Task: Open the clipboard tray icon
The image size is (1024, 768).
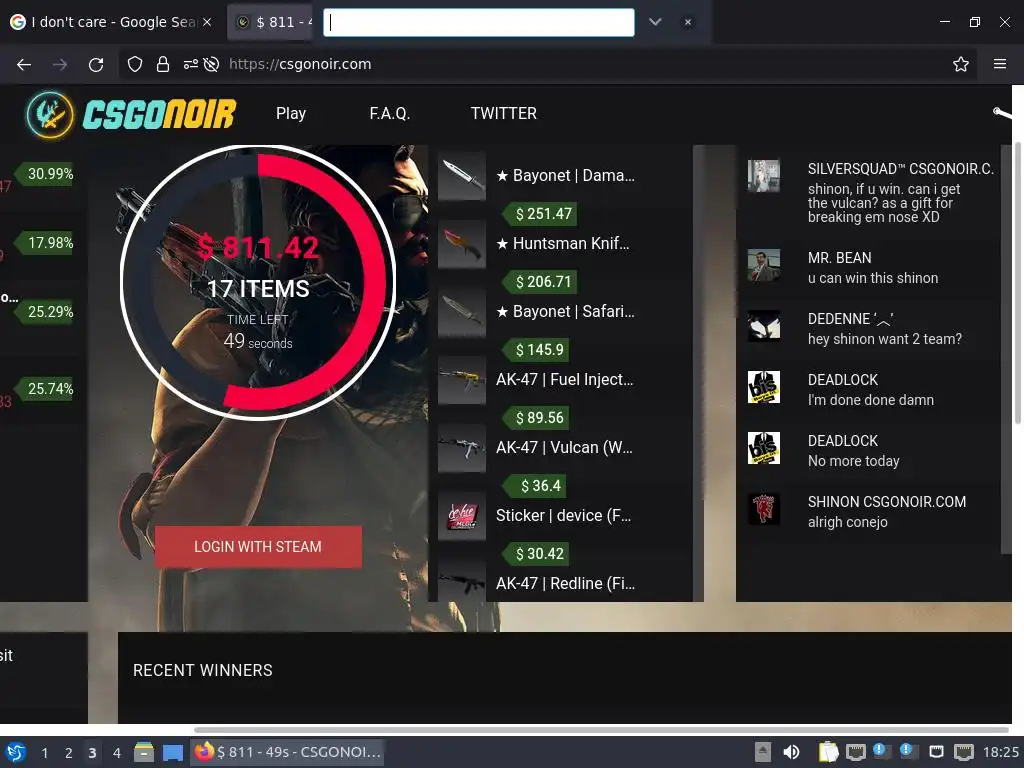Action: 828,752
